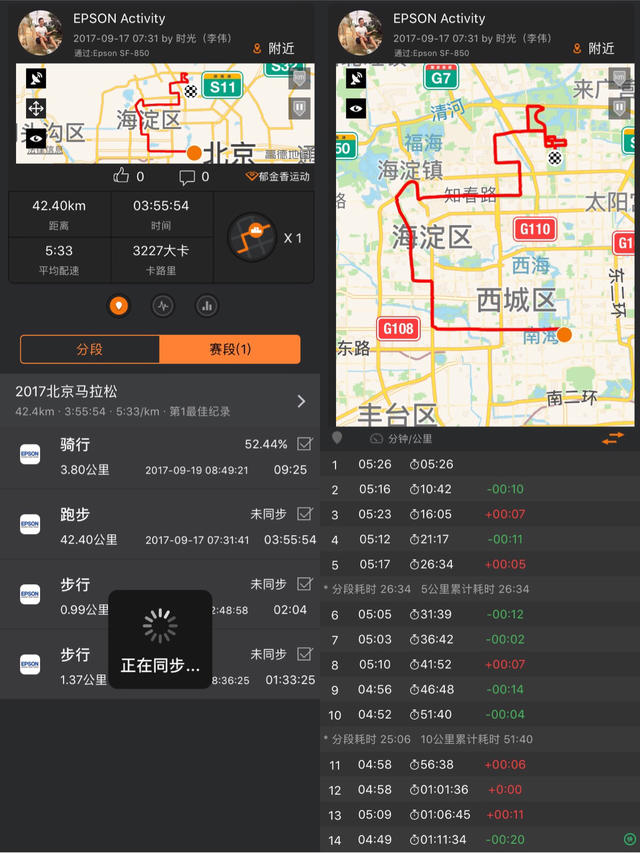Toggle the eye icon on right map

(x=356, y=109)
